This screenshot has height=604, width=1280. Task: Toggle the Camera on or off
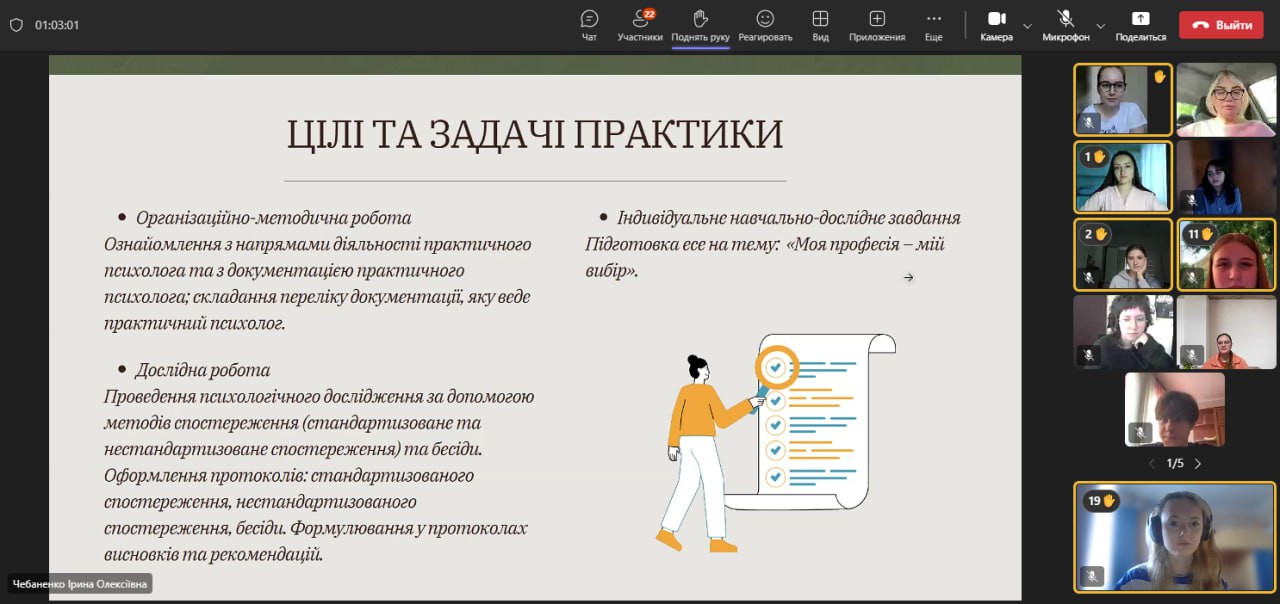[x=996, y=24]
